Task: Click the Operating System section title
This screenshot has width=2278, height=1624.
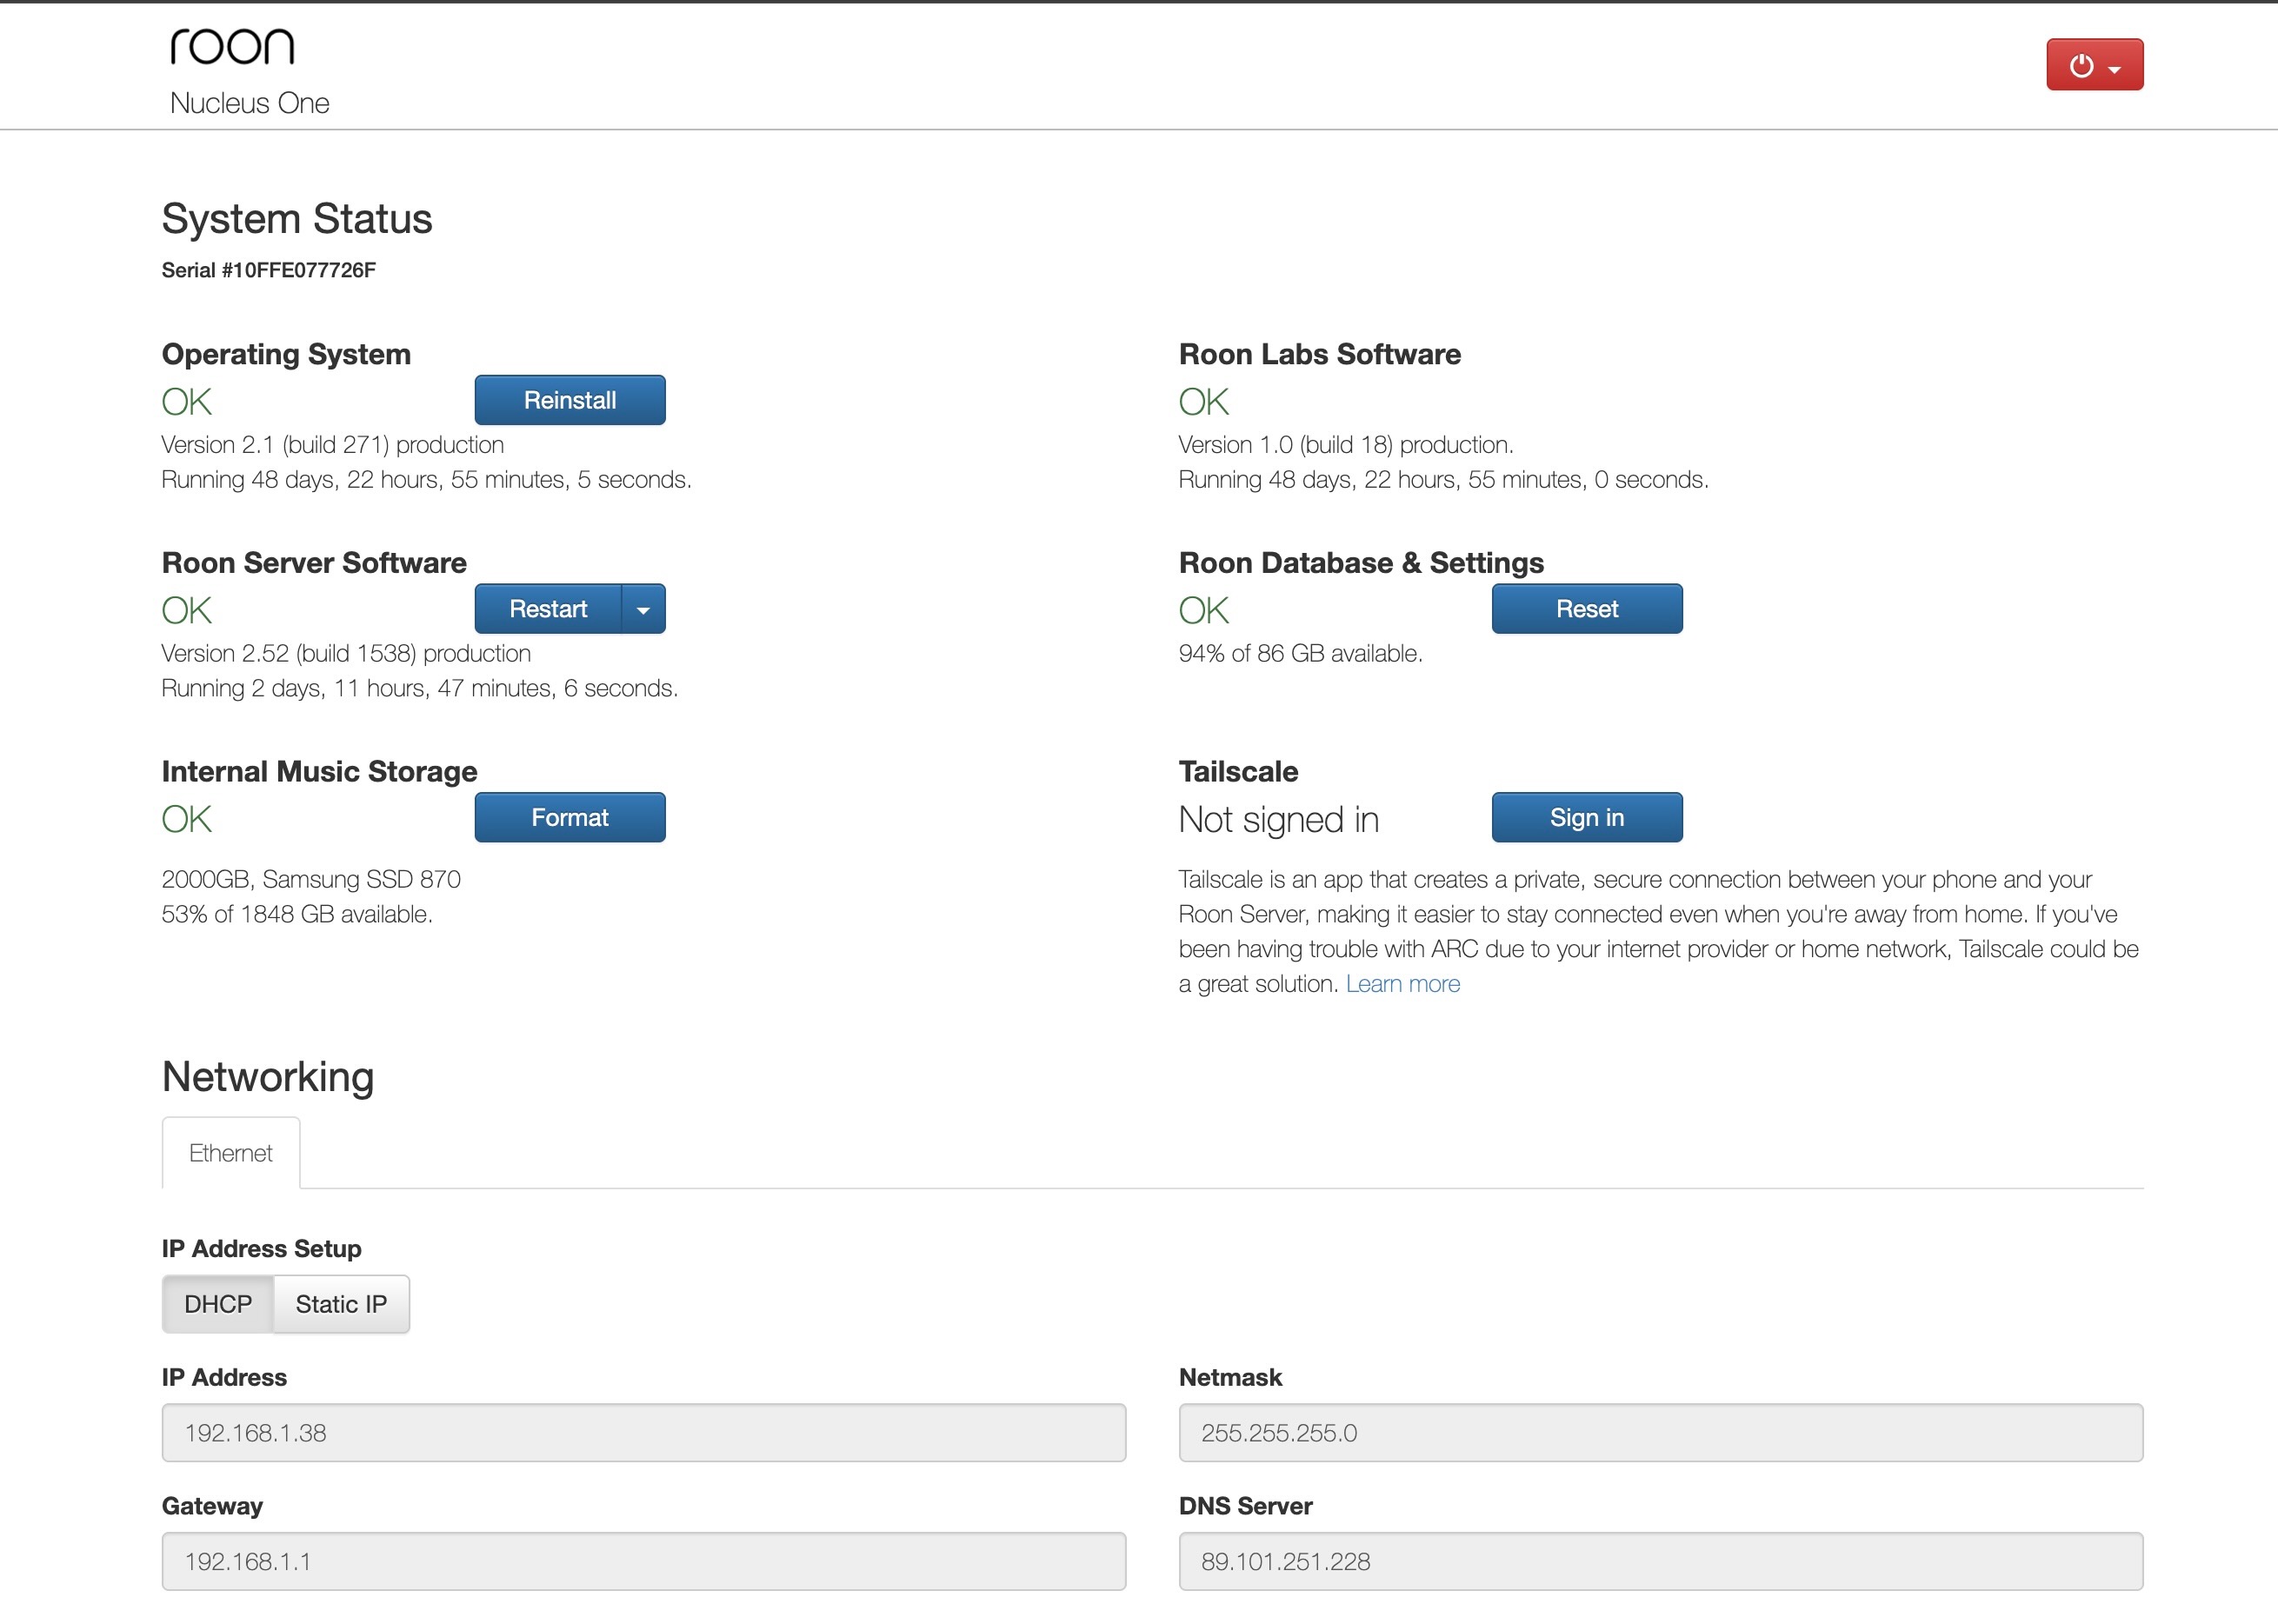Action: [286, 354]
